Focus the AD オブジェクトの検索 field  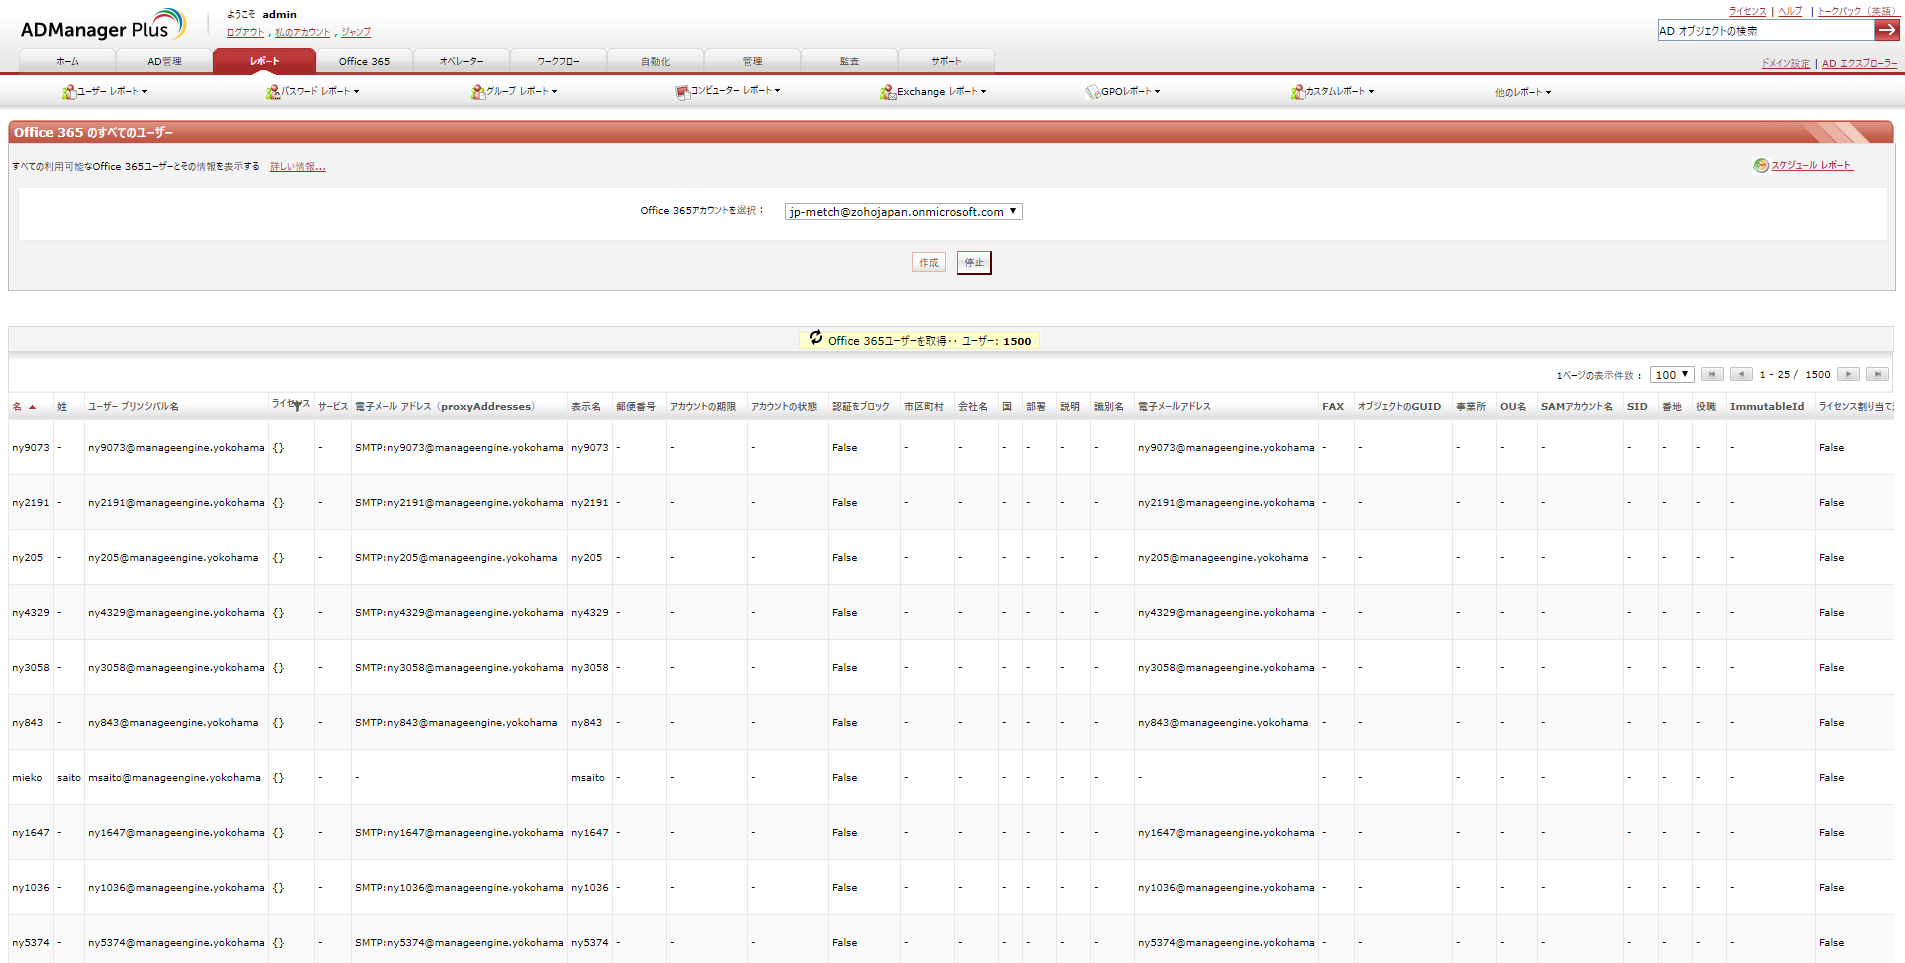point(1765,30)
